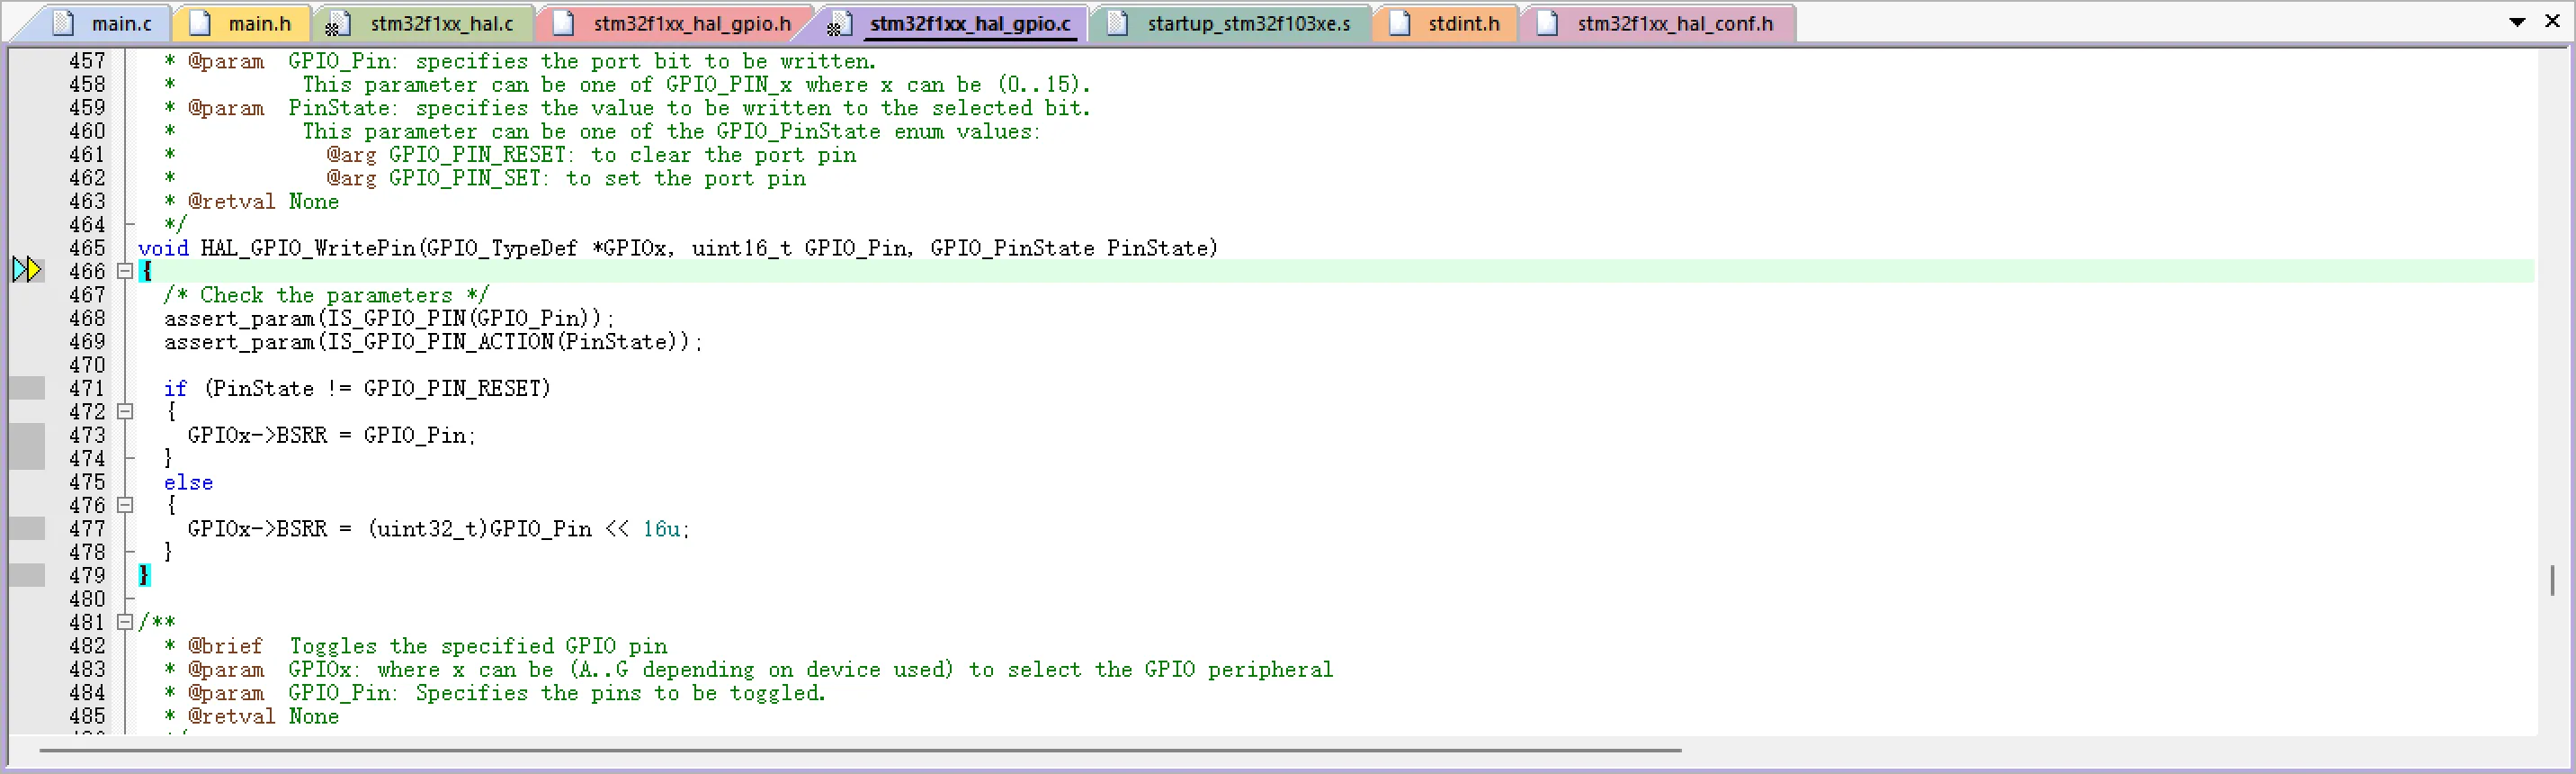The width and height of the screenshot is (2576, 774).
Task: Click the horizontal scrollbar at the bottom
Action: (x=860, y=749)
